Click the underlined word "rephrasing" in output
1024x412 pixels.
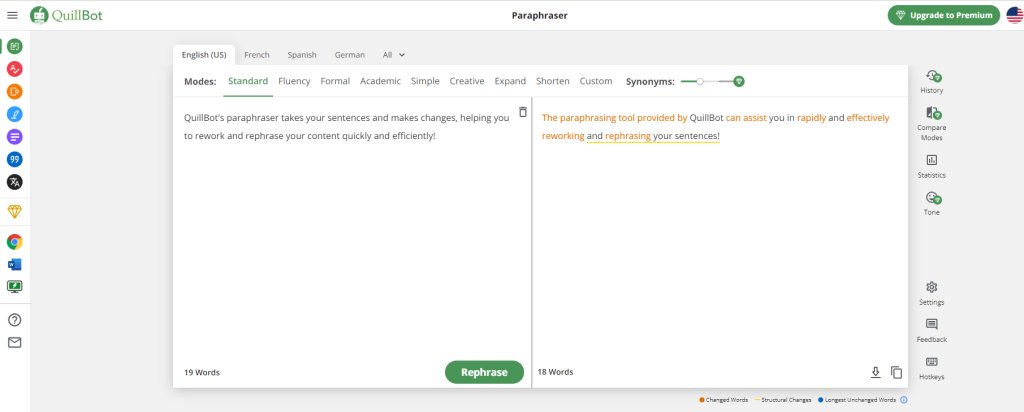(628, 136)
